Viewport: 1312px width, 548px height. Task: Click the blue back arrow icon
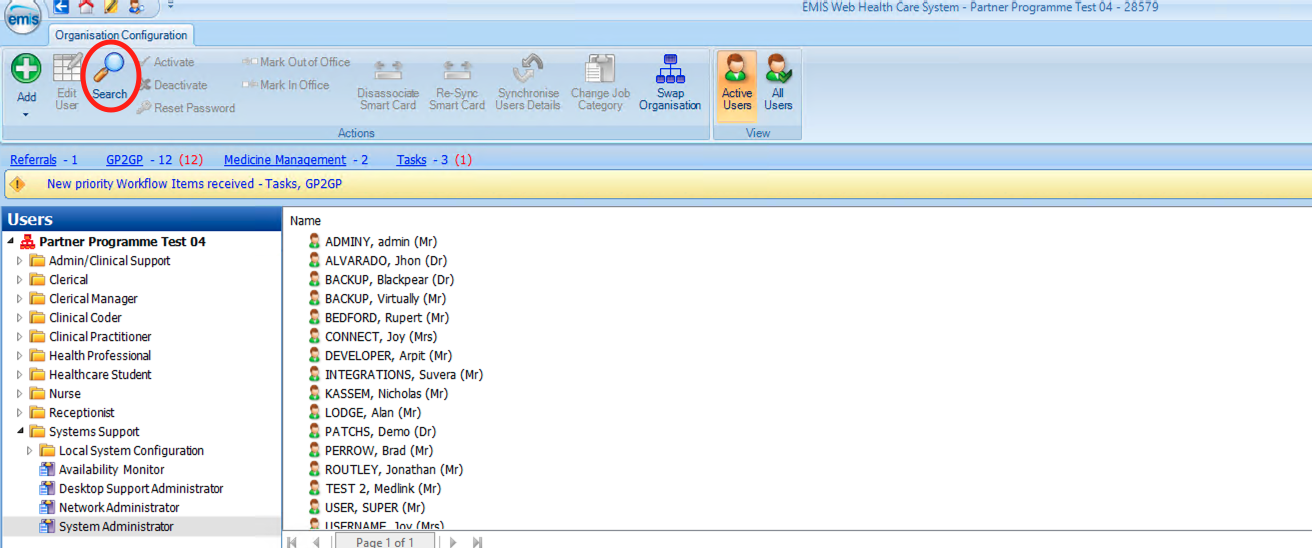(x=63, y=7)
